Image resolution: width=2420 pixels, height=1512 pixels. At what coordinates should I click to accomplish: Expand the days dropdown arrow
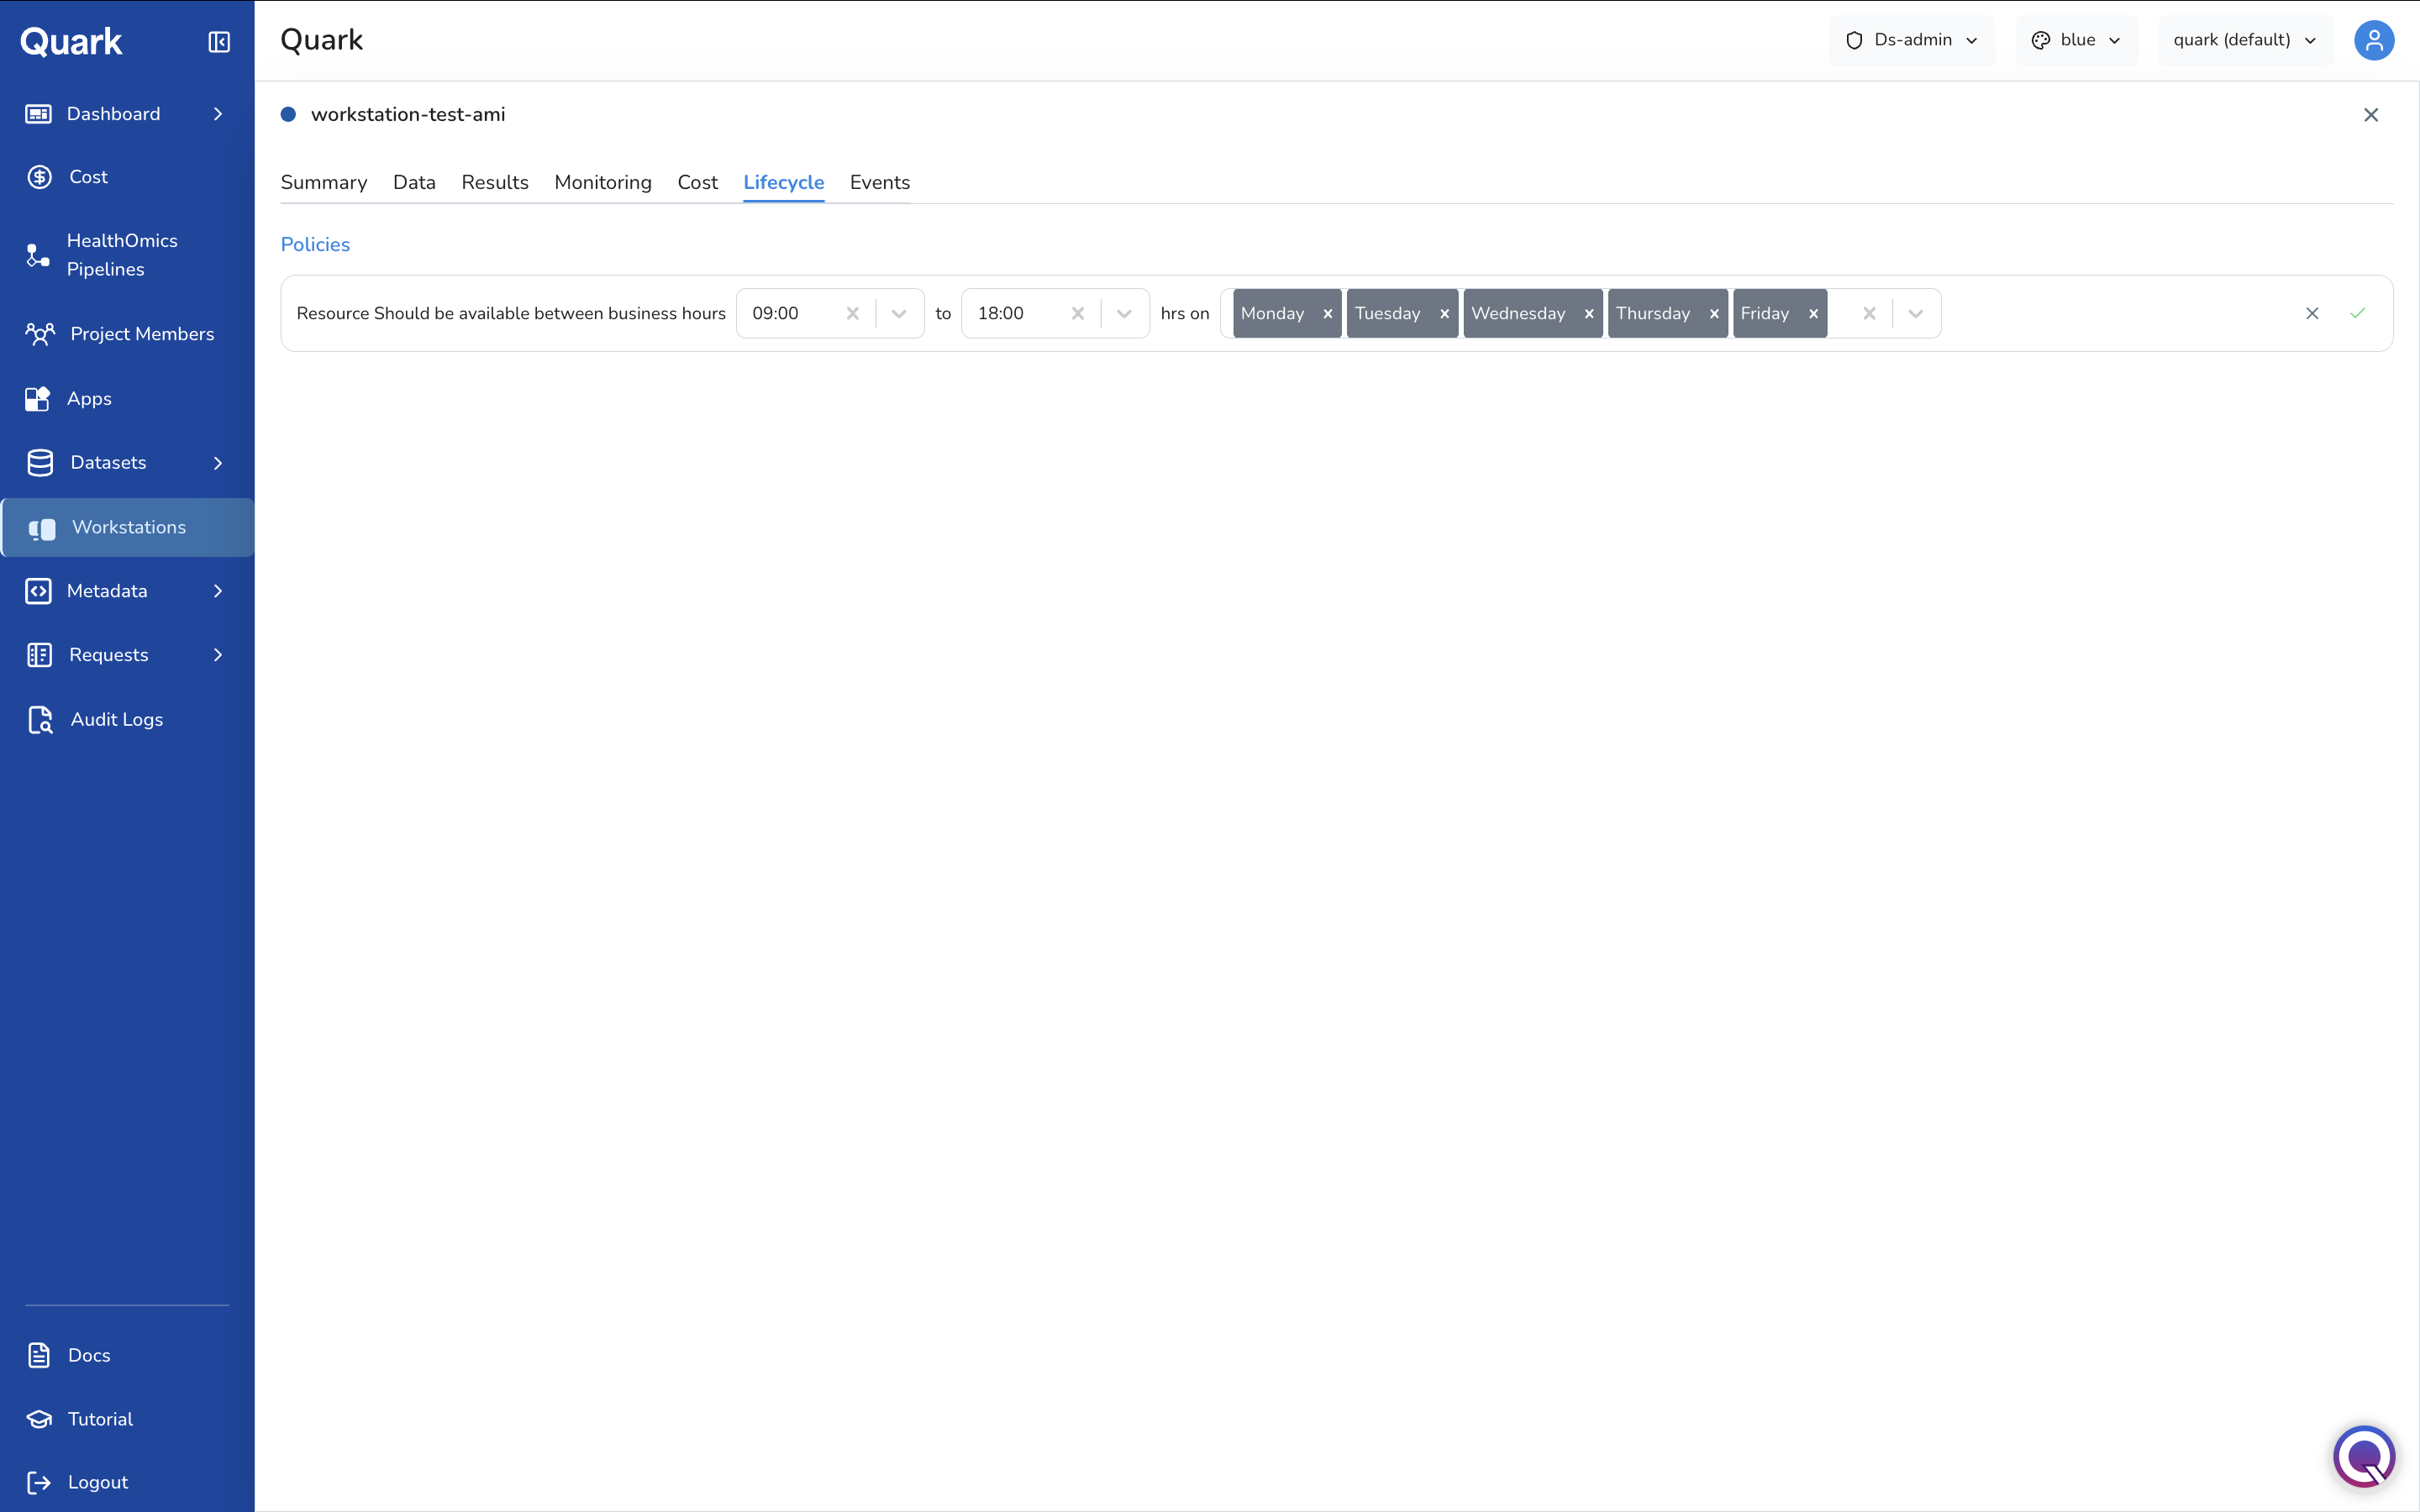1916,313
